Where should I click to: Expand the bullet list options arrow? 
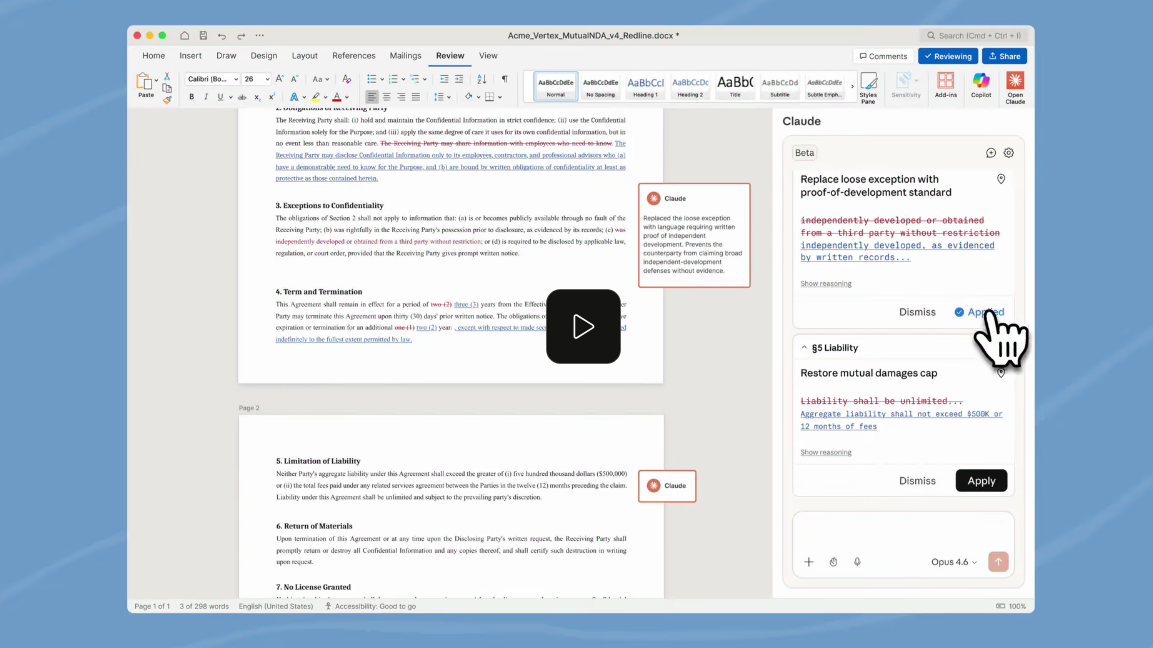[x=382, y=79]
